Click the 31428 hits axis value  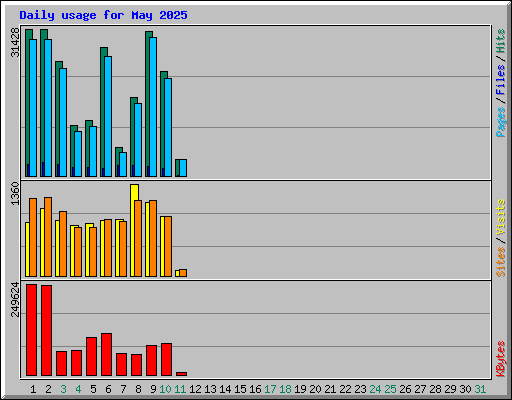pos(15,43)
